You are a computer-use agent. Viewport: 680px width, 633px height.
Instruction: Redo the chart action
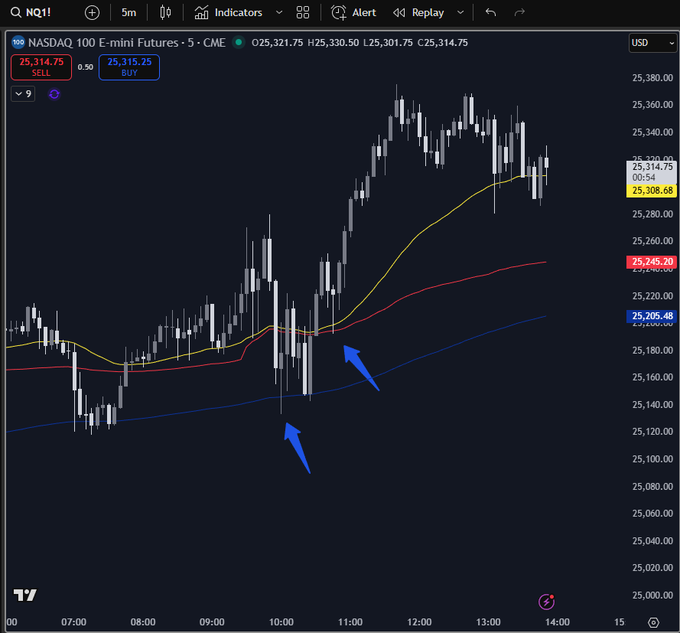[519, 13]
